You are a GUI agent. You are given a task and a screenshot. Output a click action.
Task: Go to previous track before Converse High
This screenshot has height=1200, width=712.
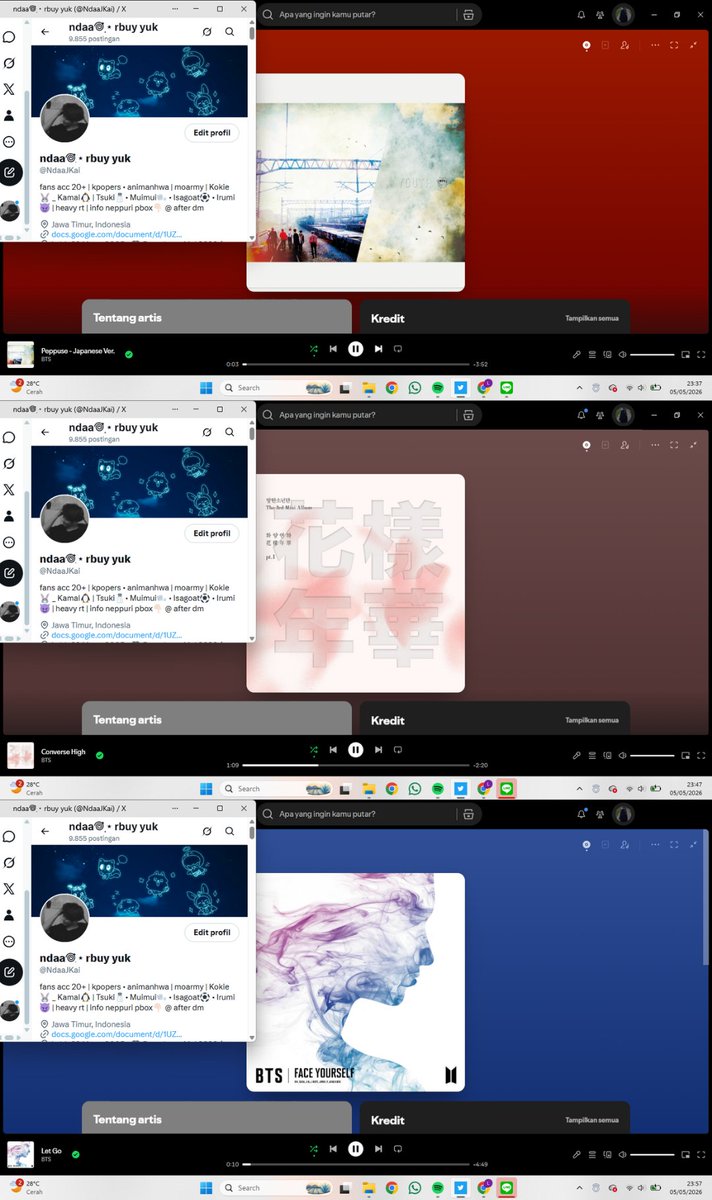click(x=333, y=749)
